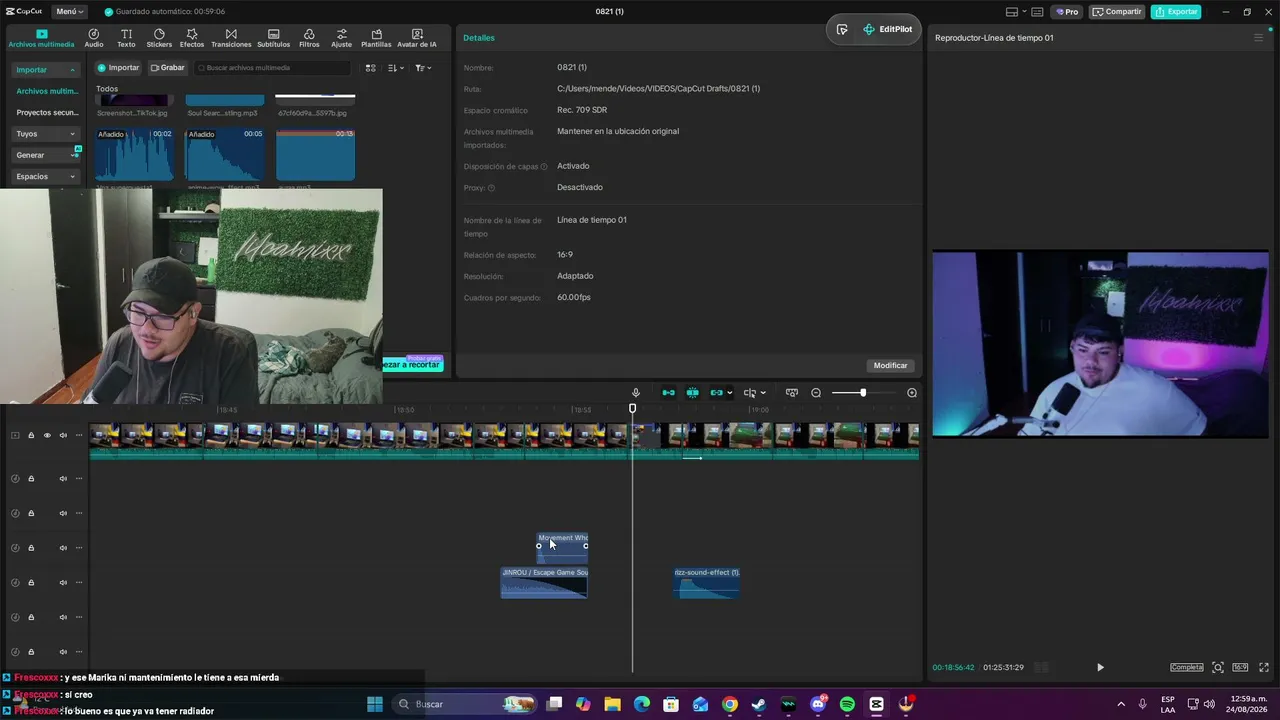Select the audio clip thumbnail lasting 00:02

(x=135, y=155)
